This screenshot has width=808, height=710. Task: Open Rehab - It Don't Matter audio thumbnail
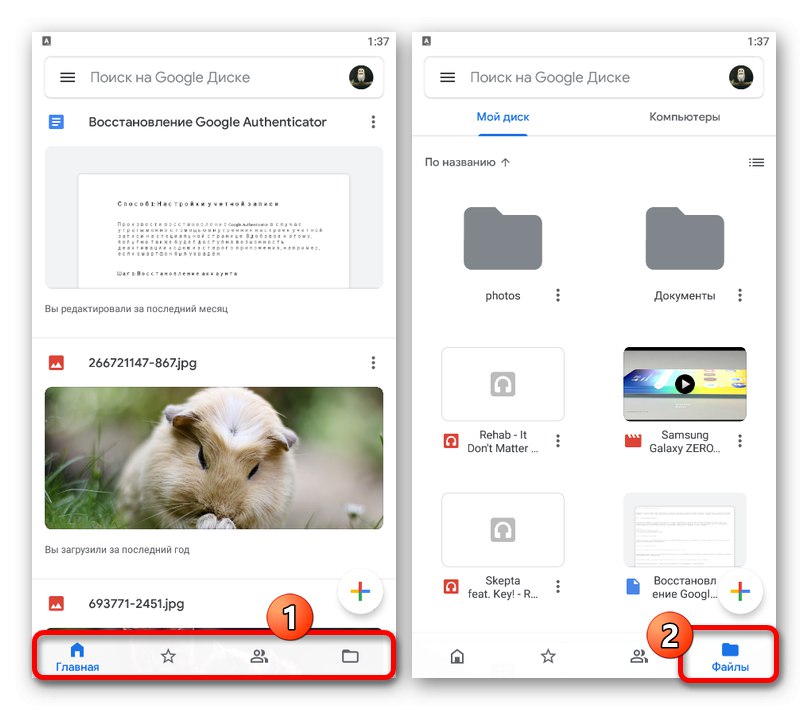[503, 384]
